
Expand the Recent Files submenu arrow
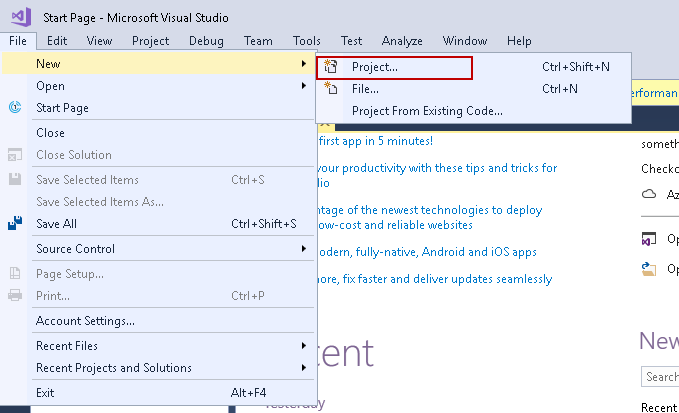tap(304, 346)
